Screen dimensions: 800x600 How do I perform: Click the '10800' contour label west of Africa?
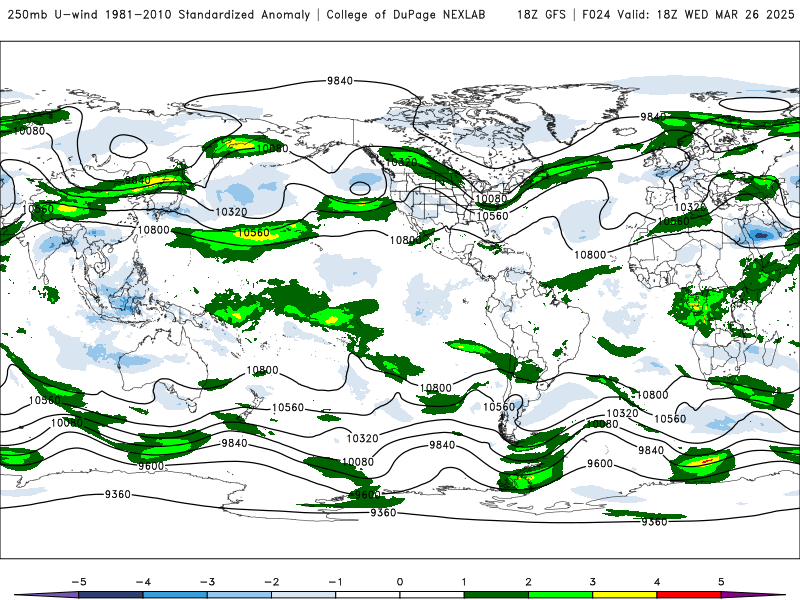tap(590, 255)
